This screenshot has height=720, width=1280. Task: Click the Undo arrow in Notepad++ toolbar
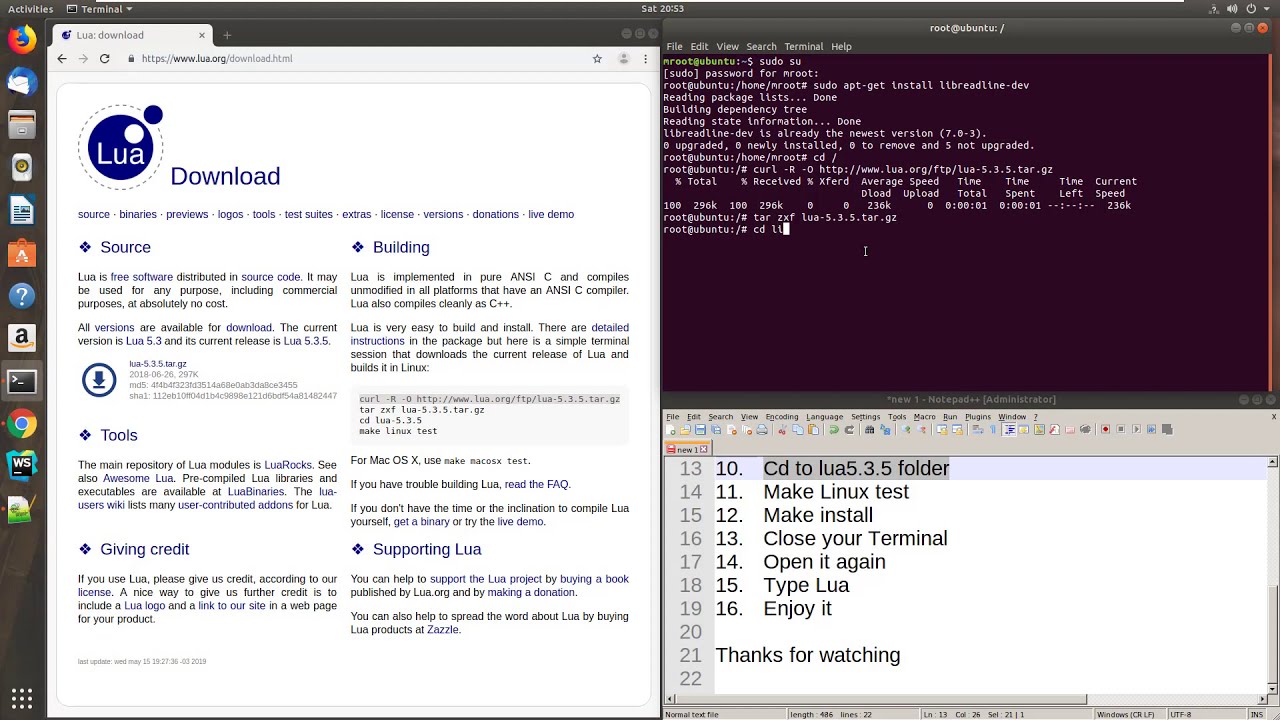833,430
